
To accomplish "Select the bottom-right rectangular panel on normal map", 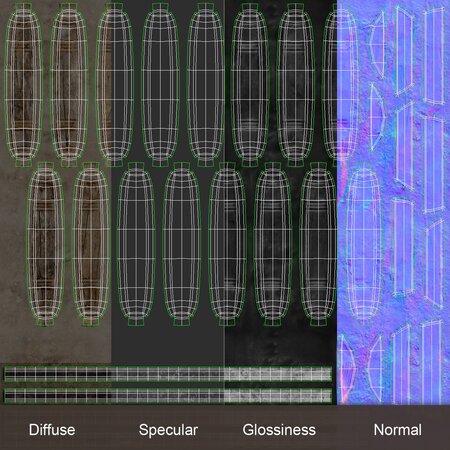I will tap(432, 362).
